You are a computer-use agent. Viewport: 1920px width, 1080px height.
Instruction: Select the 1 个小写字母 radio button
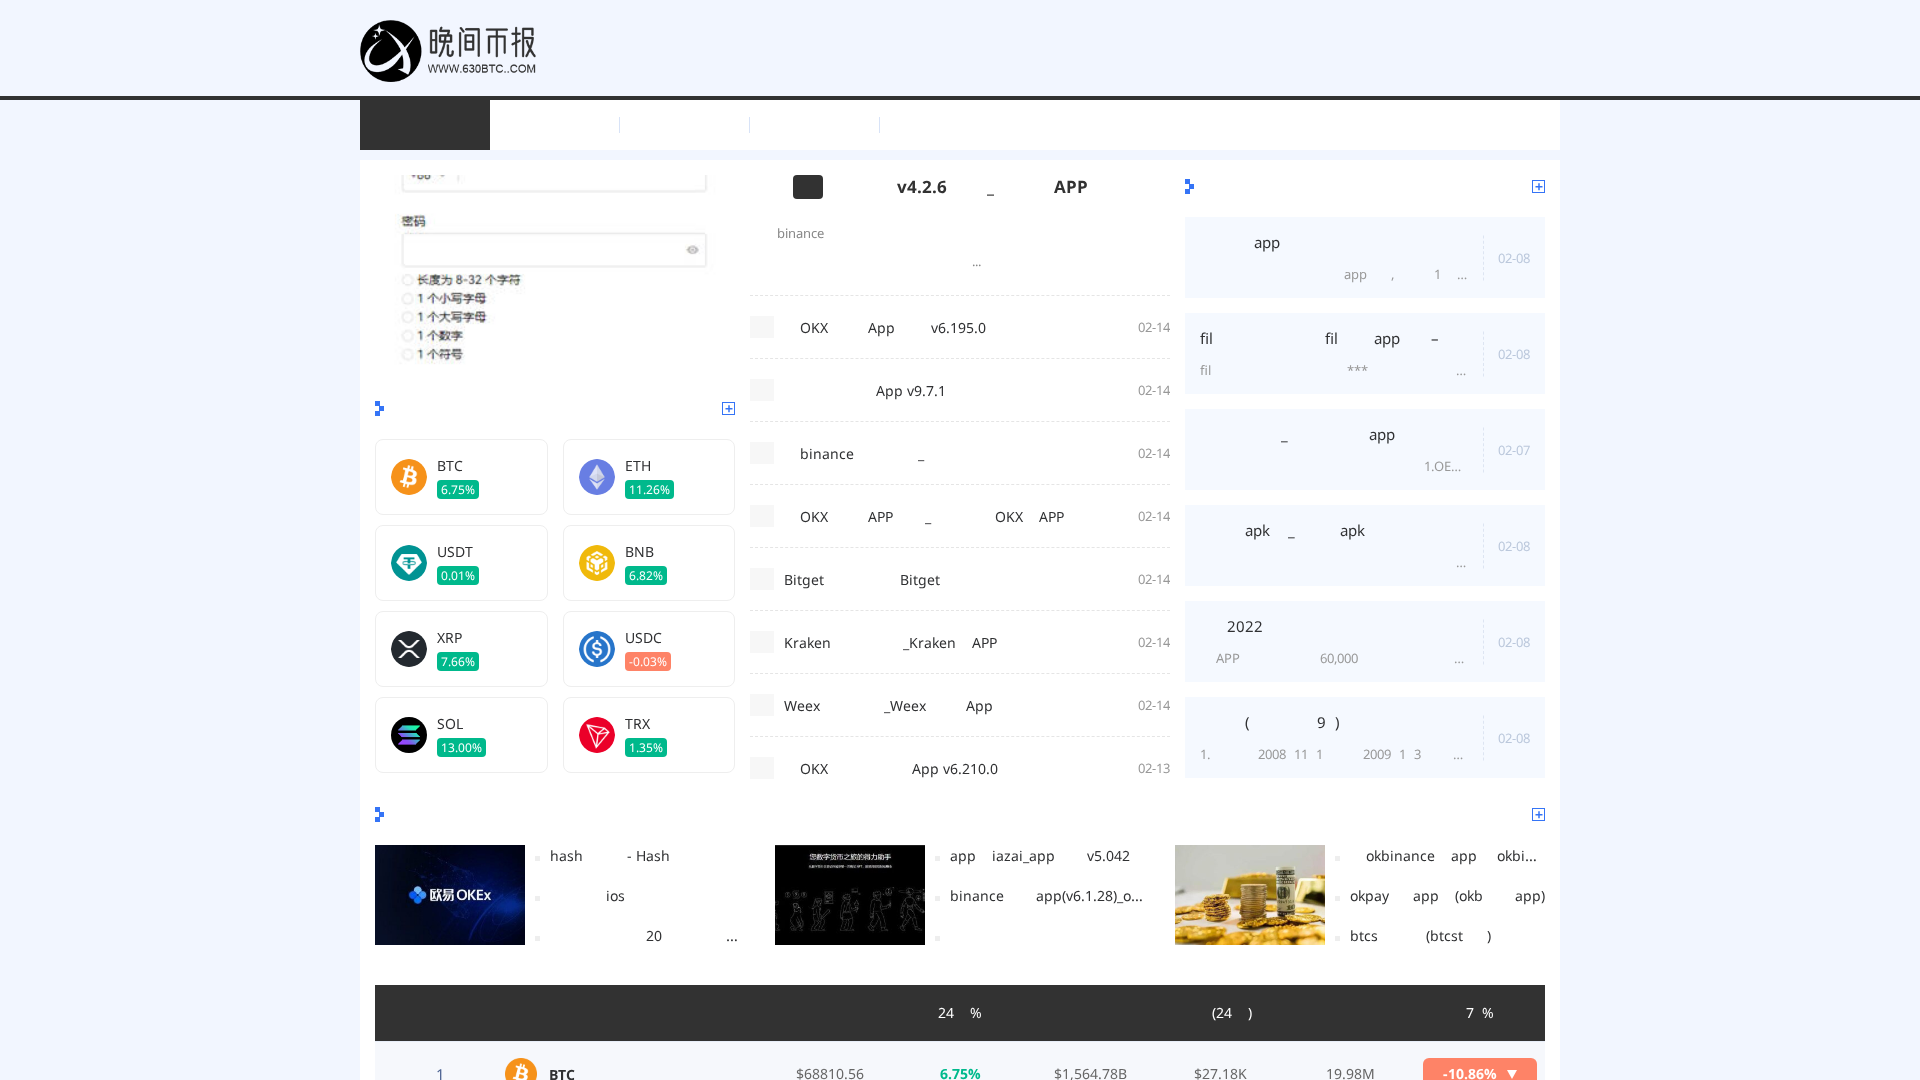[408, 298]
